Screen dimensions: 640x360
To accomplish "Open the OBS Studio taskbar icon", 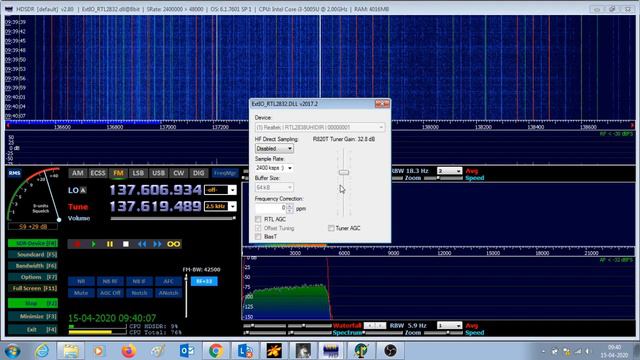I will (390, 351).
